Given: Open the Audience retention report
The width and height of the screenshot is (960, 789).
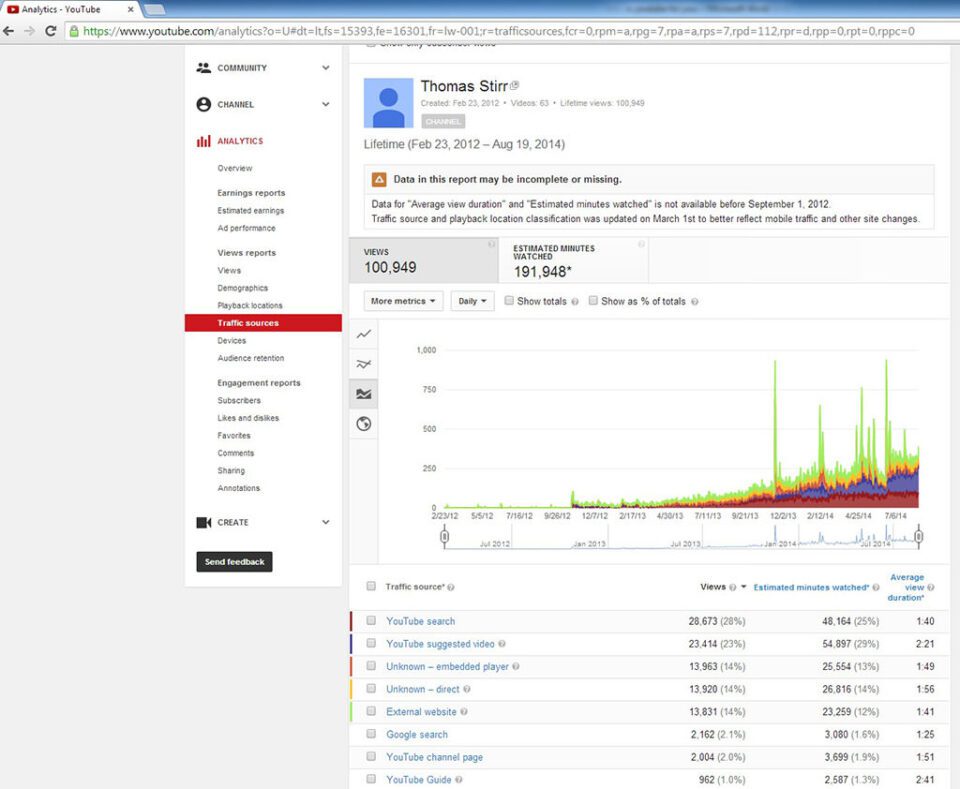Looking at the screenshot, I should tap(250, 358).
